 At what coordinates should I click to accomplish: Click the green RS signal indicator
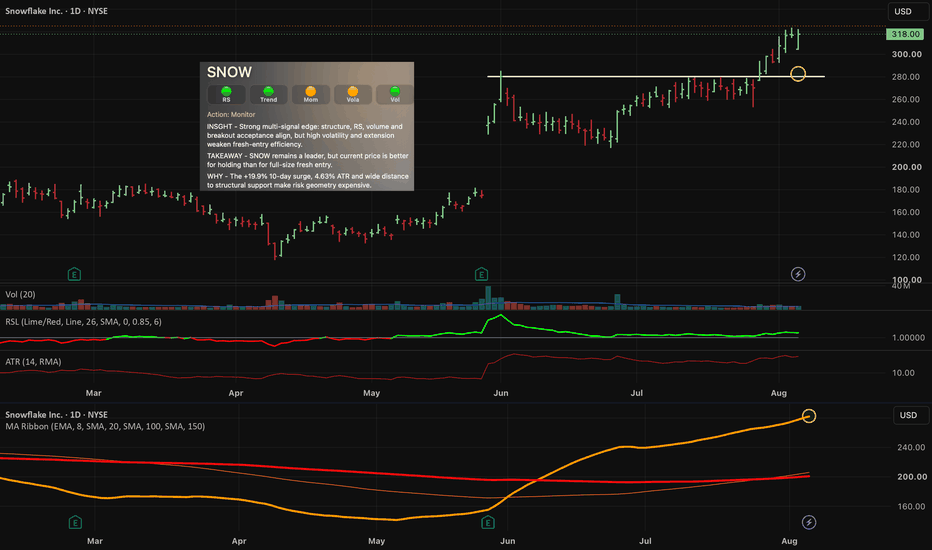click(x=226, y=94)
